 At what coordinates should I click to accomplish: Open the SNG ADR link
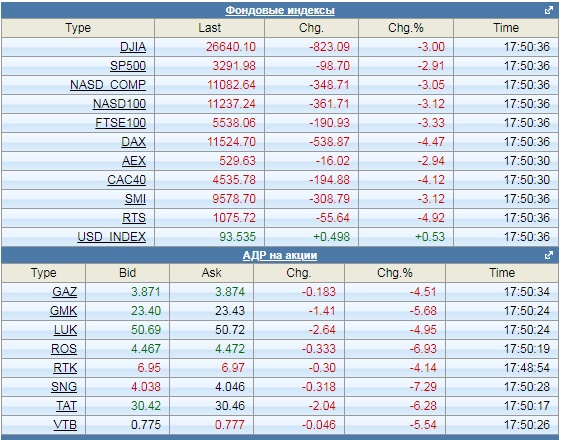pos(64,386)
